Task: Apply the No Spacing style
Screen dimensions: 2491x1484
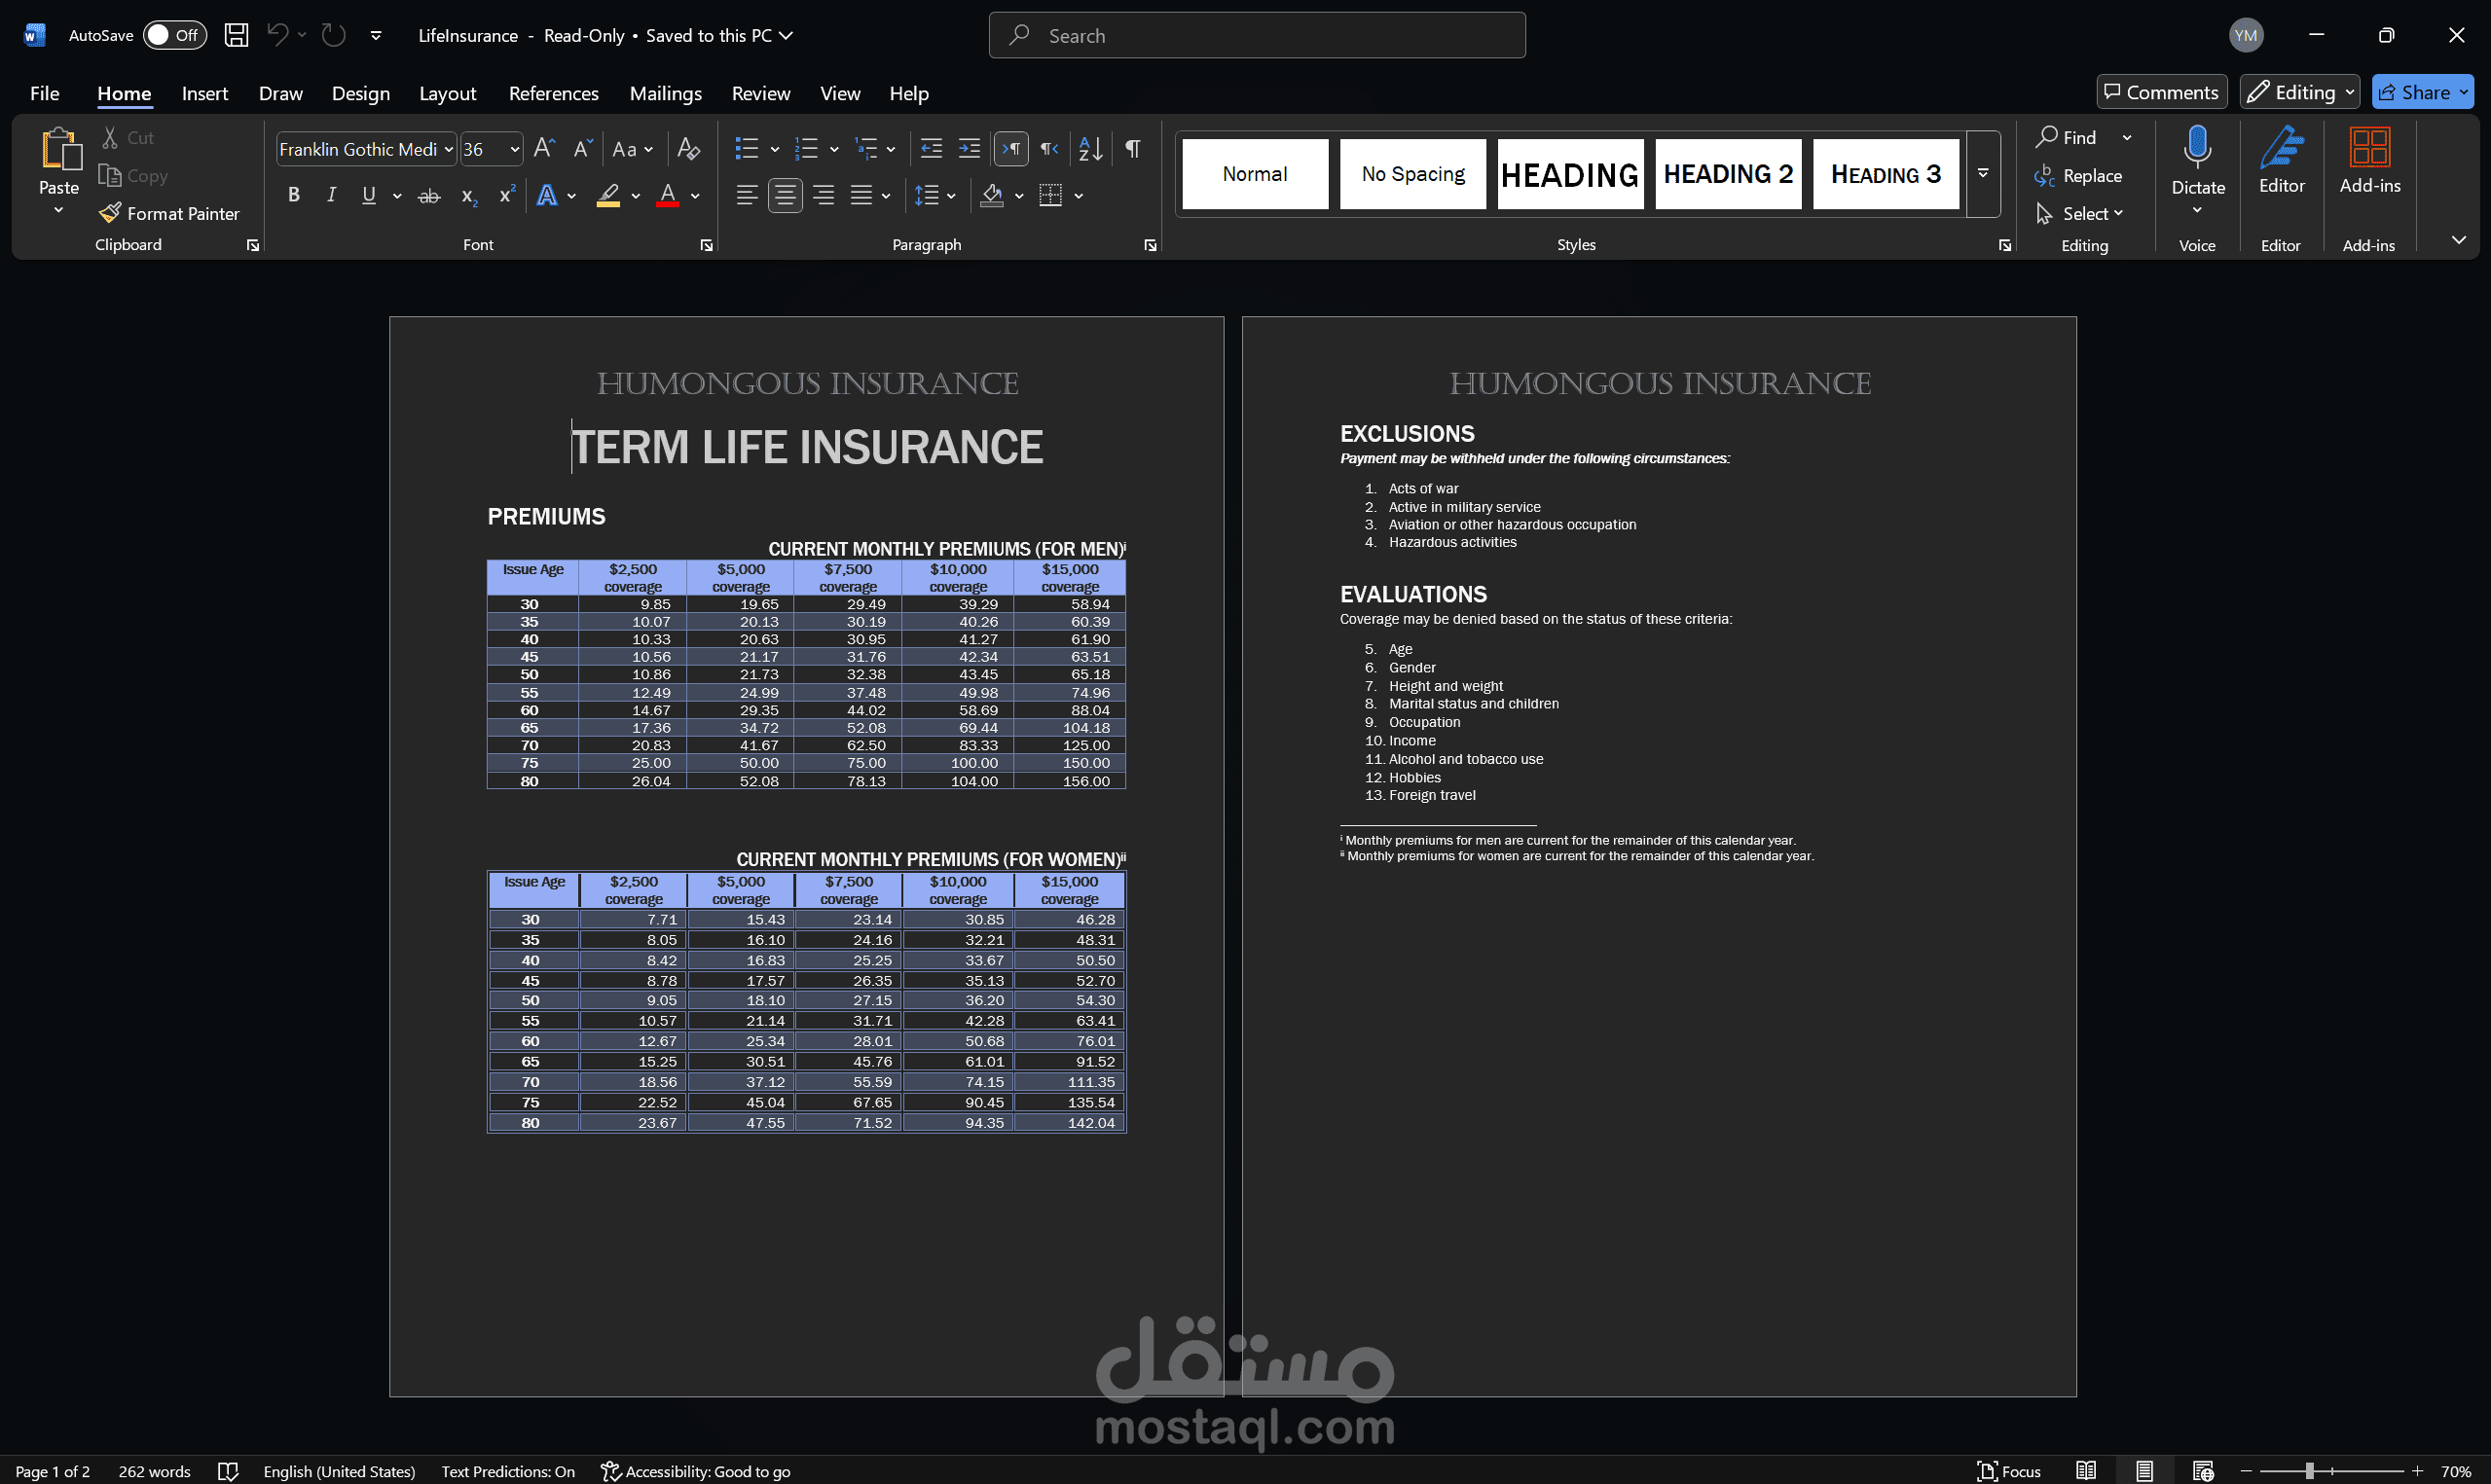Action: (x=1412, y=174)
